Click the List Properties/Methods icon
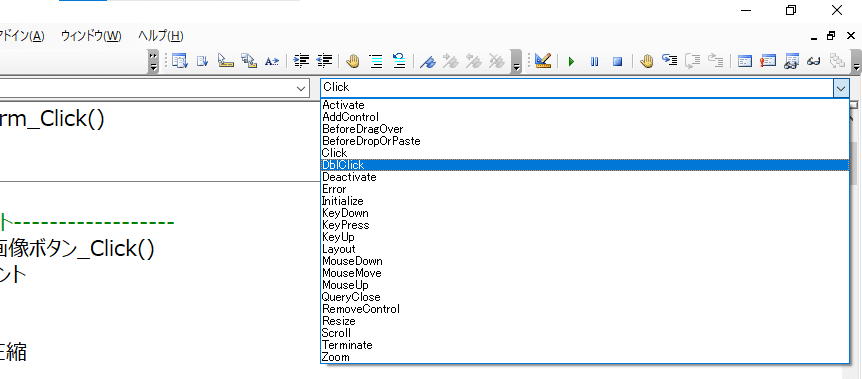862x379 pixels. pos(180,61)
